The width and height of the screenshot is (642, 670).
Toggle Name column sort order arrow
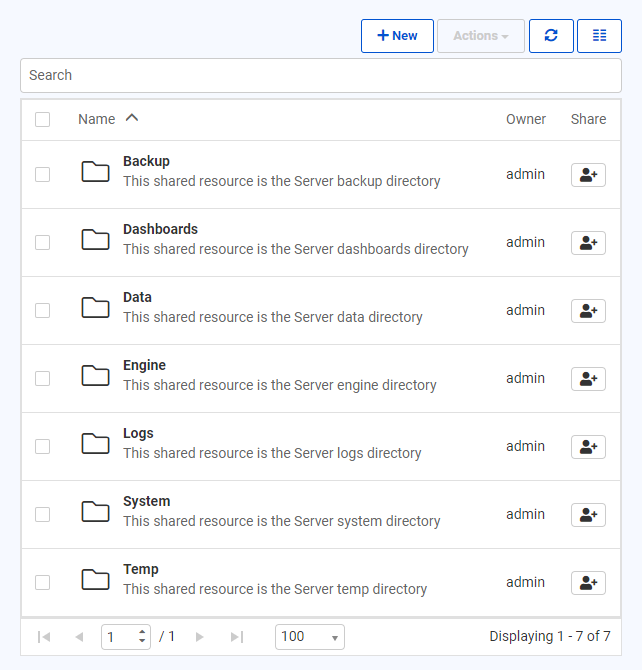pyautogui.click(x=132, y=119)
